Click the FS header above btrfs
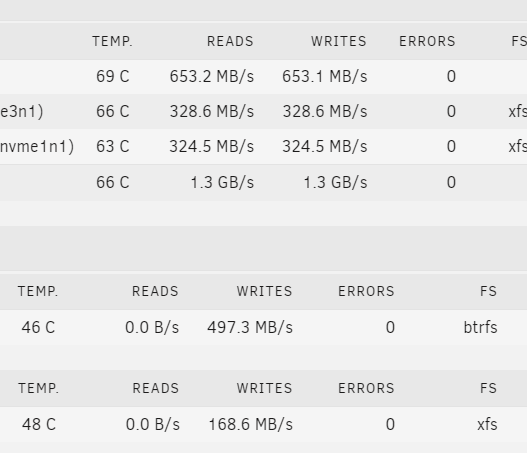The width and height of the screenshot is (527, 453). [x=488, y=291]
